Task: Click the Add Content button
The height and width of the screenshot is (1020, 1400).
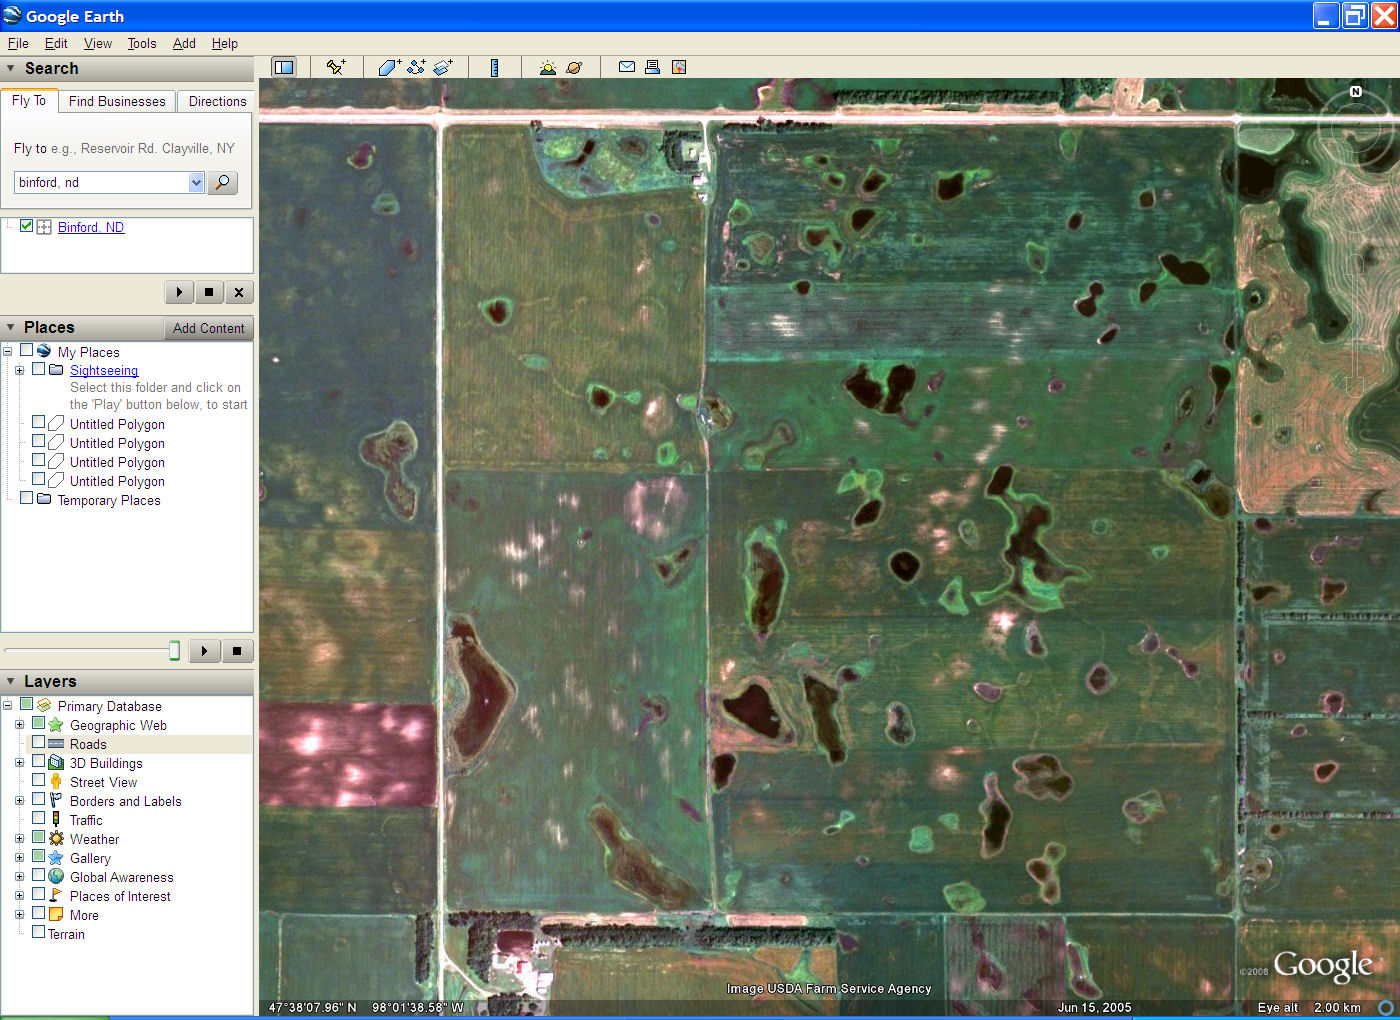Action: click(208, 328)
